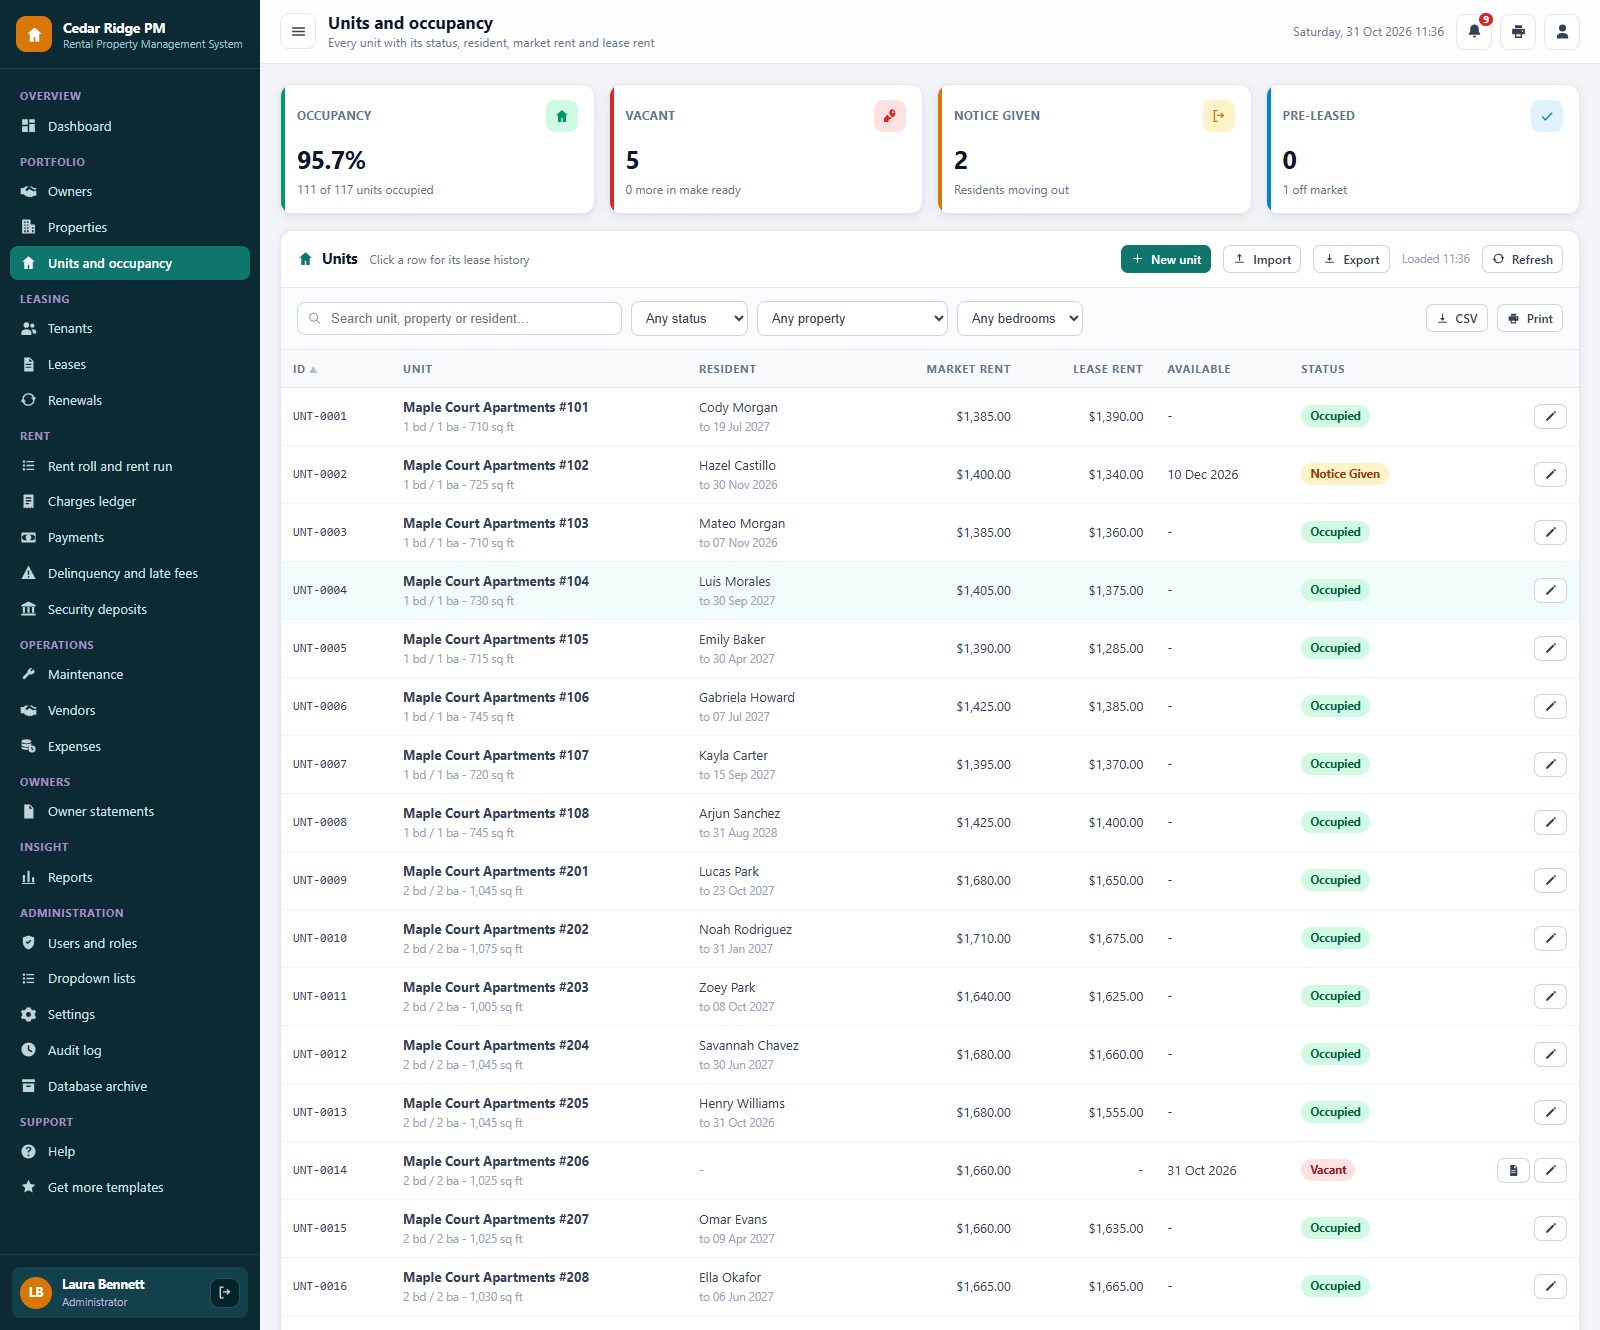Click the Notice Given card exit icon
Image resolution: width=1600 pixels, height=1330 pixels.
coord(1219,116)
